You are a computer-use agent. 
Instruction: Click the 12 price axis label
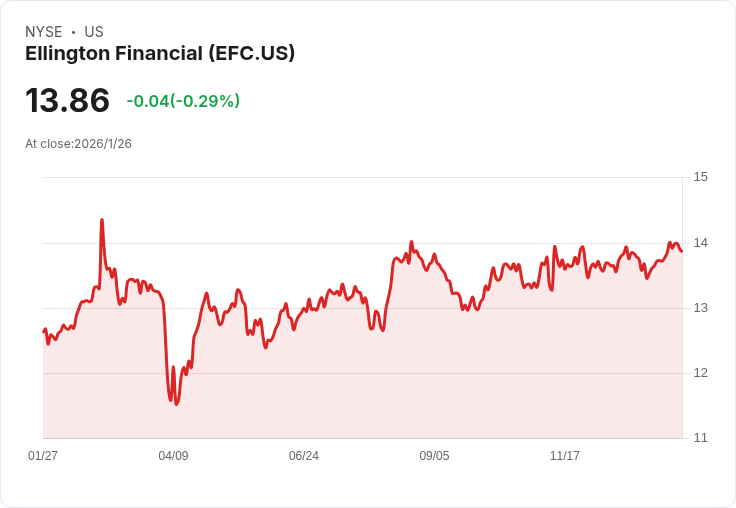(700, 373)
